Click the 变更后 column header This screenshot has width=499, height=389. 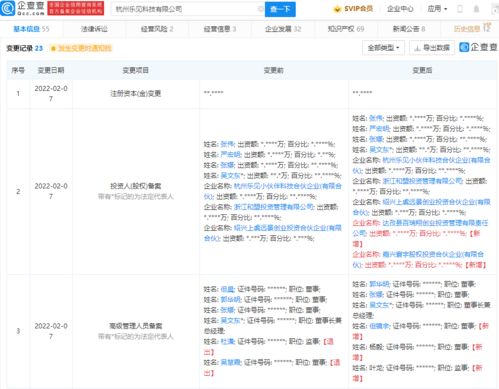pos(422,70)
